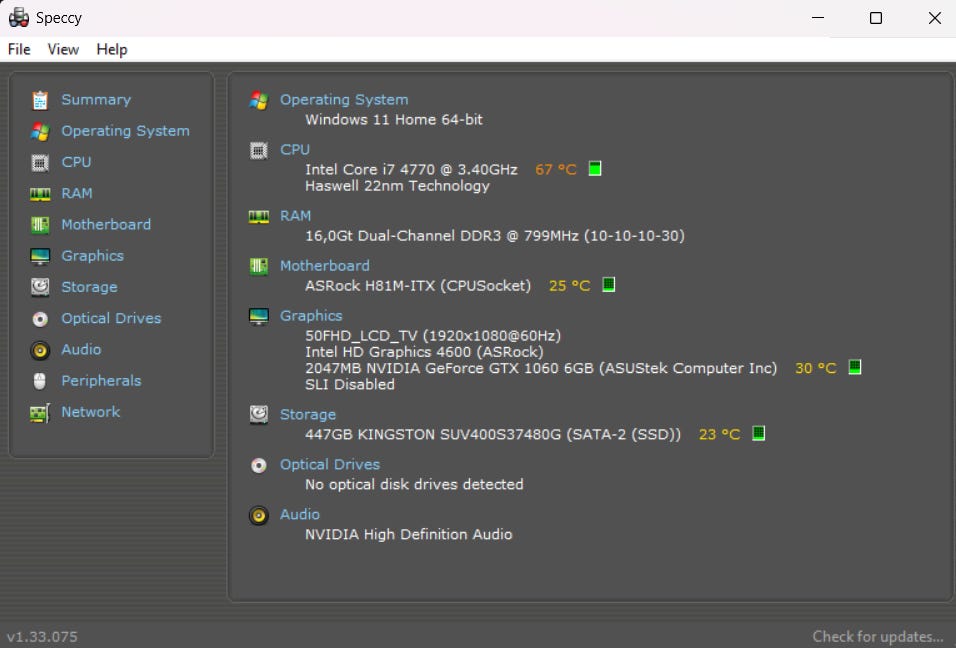This screenshot has height=648, width=956.
Task: Open Graphics section from sidebar
Action: point(92,256)
